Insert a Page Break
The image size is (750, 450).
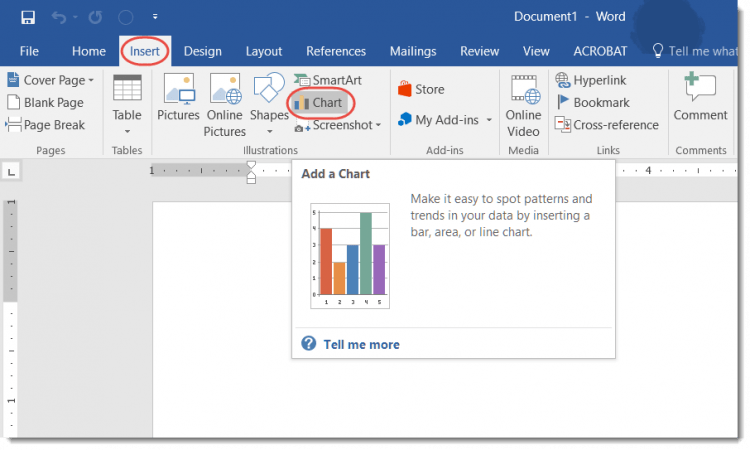coord(45,125)
